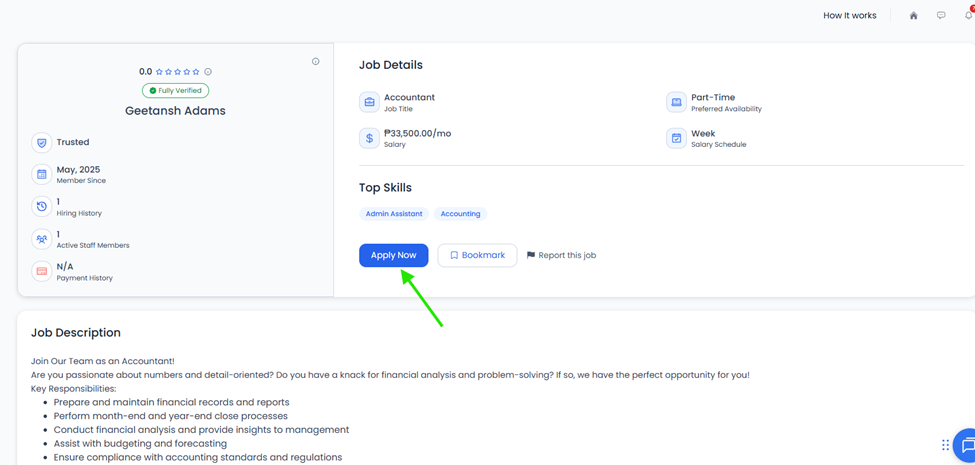
Task: Click the Salary Schedule calendar icon
Action: [677, 138]
